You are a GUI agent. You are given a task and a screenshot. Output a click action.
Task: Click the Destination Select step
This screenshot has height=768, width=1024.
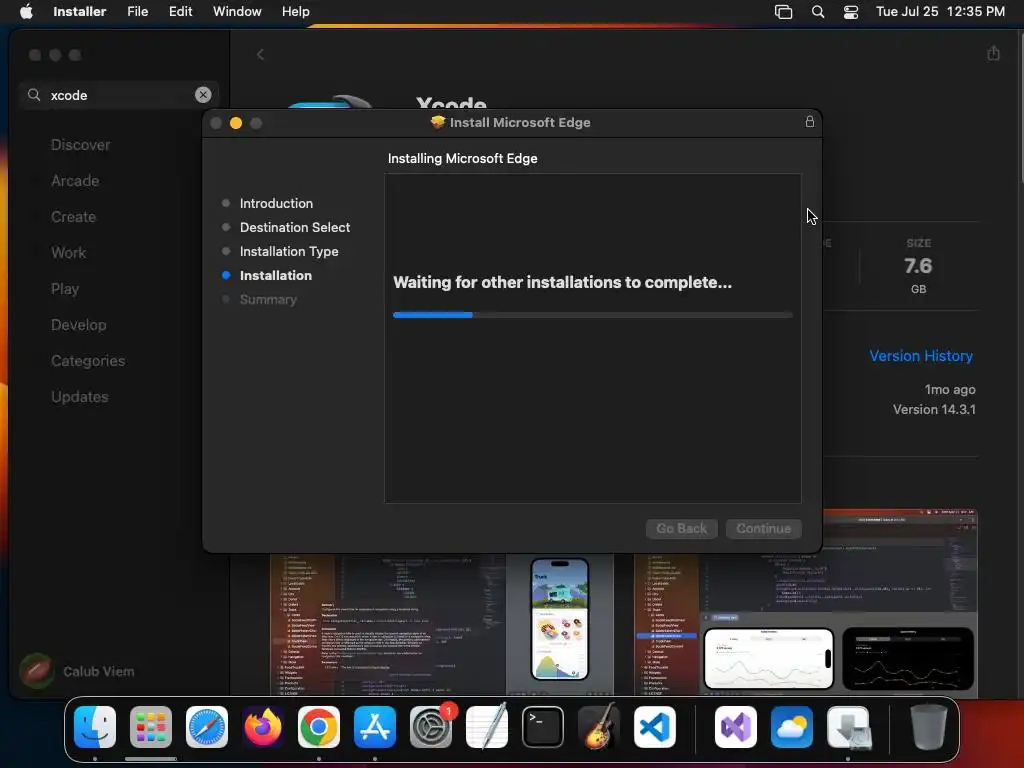click(x=295, y=227)
